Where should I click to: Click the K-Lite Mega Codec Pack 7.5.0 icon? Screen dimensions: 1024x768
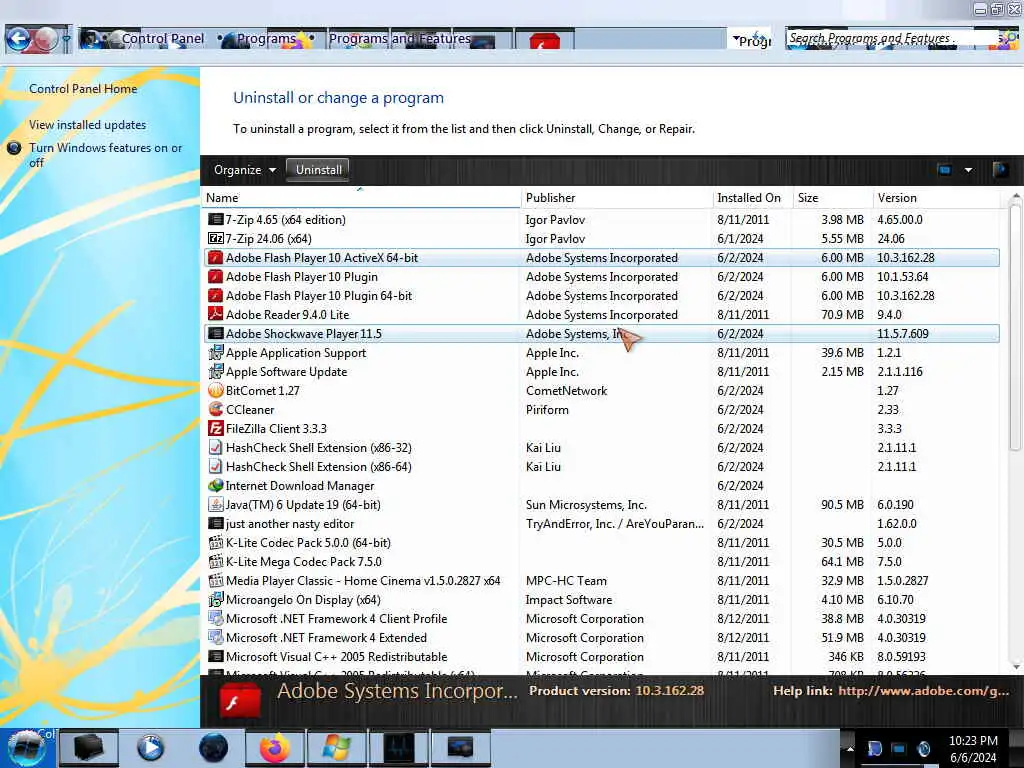point(216,562)
